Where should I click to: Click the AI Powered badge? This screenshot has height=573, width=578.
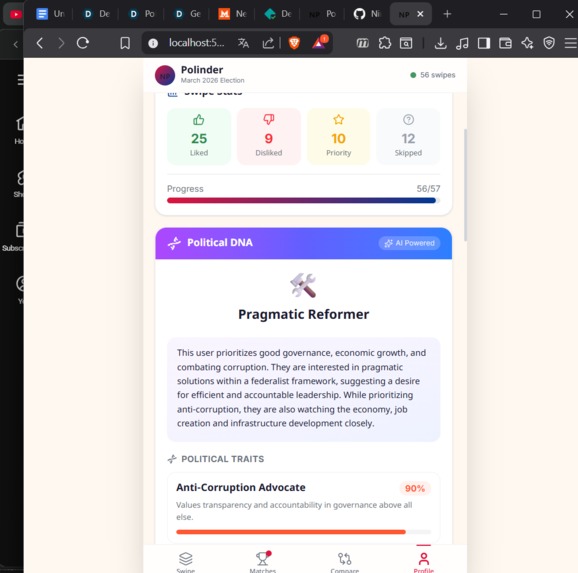[409, 243]
